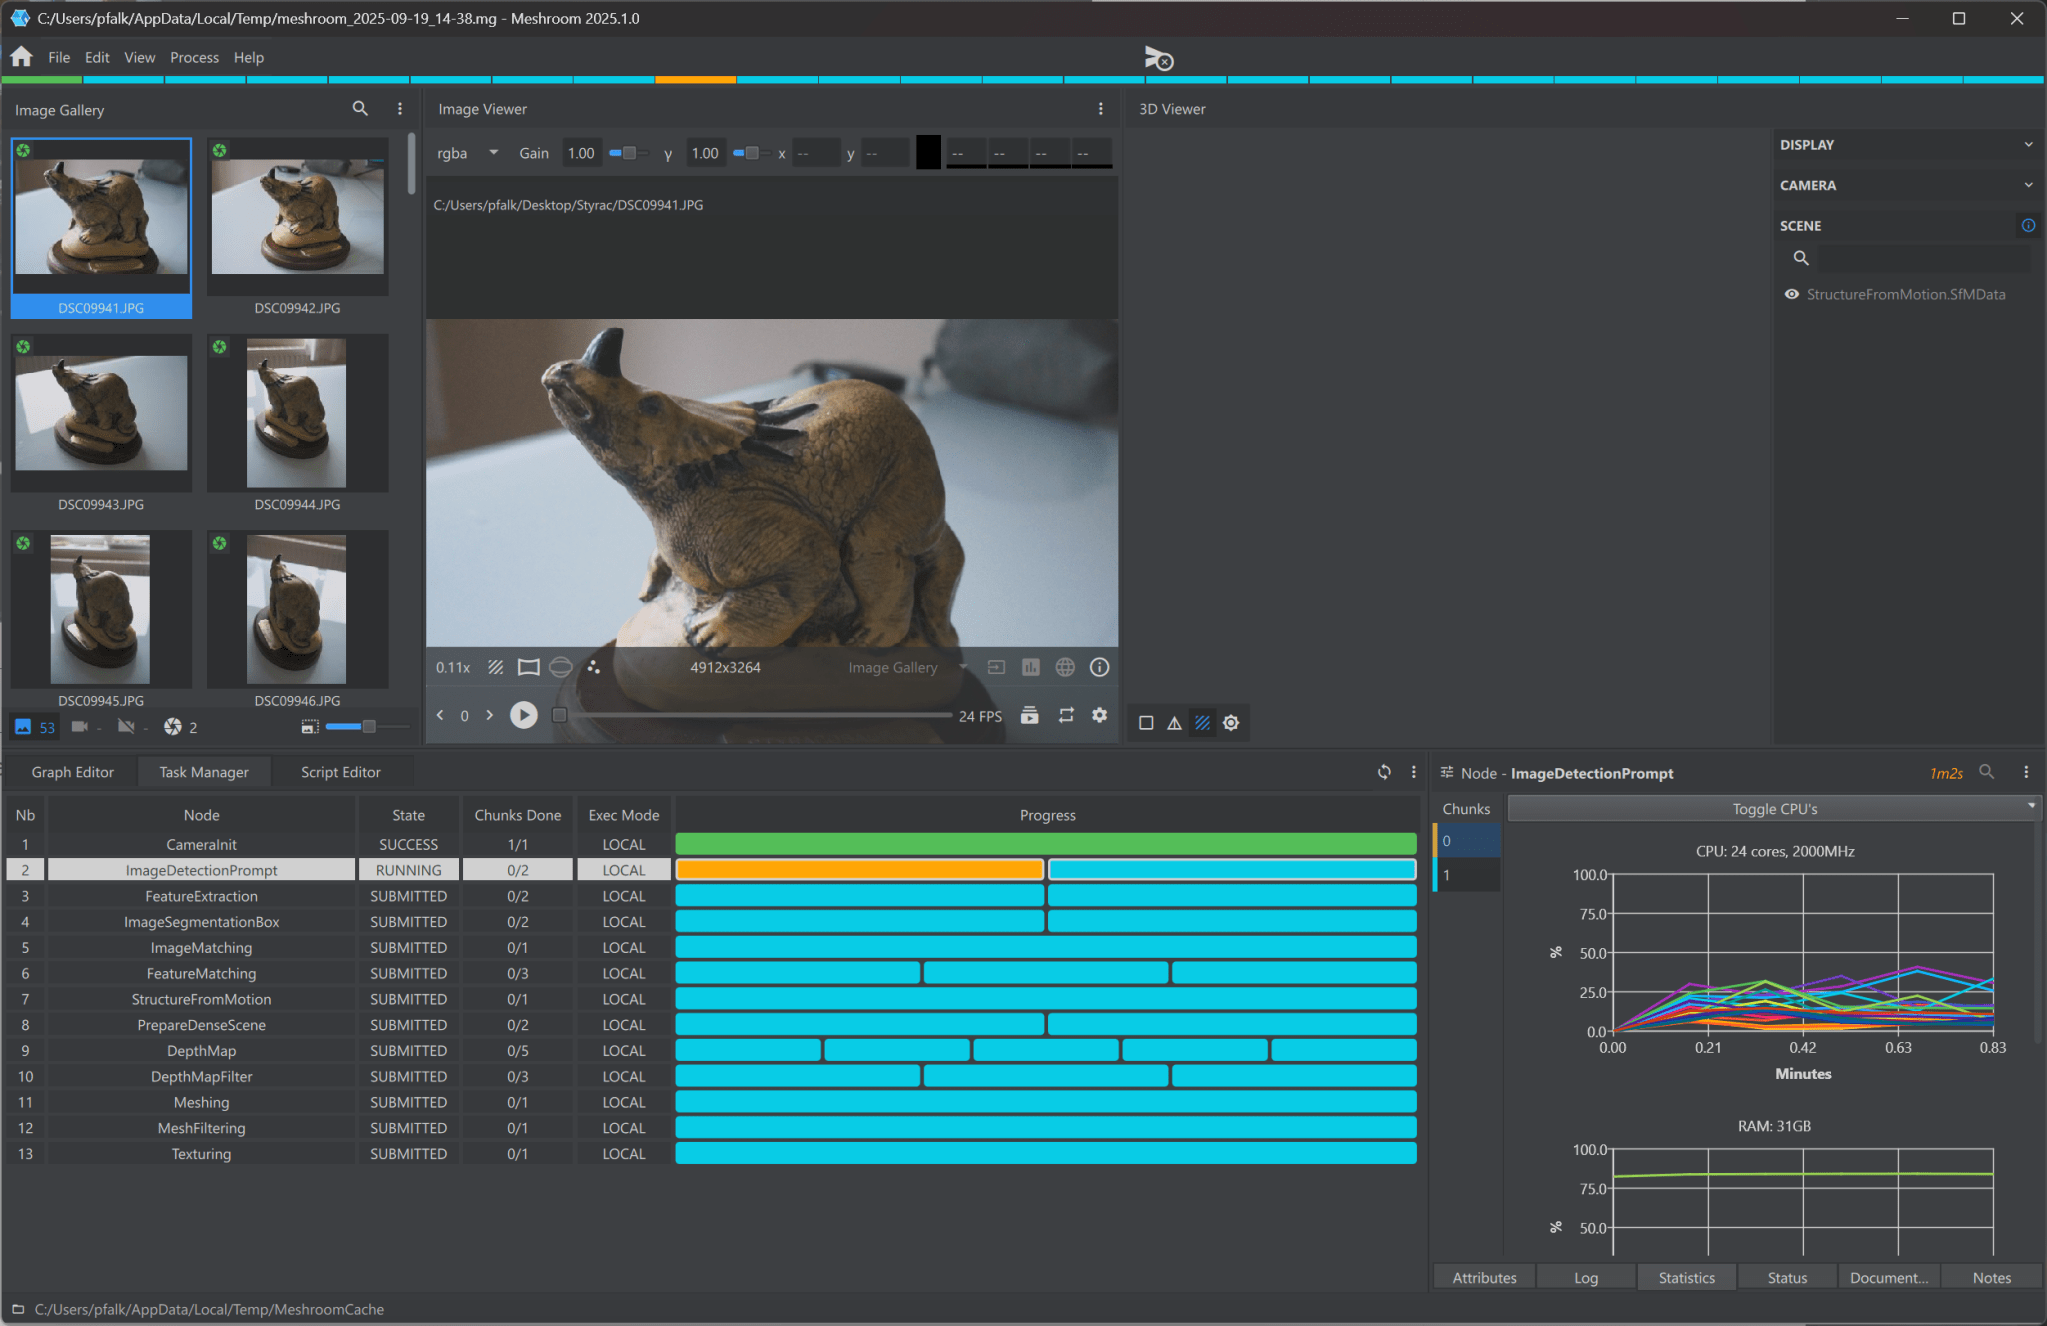Expand the DISPLAY section
The width and height of the screenshot is (2047, 1326).
(1904, 145)
